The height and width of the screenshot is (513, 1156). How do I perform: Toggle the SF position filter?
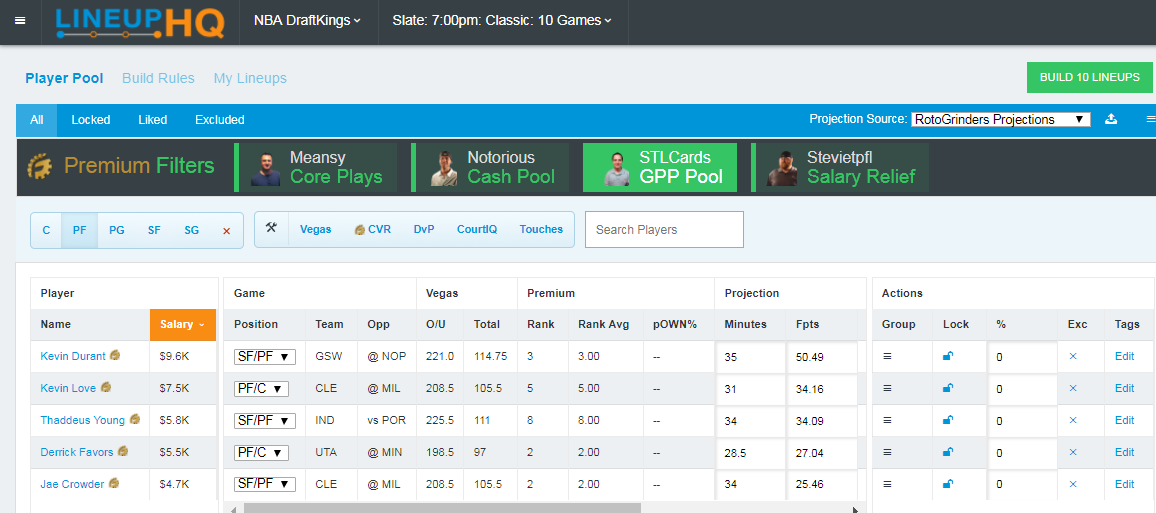[154, 230]
